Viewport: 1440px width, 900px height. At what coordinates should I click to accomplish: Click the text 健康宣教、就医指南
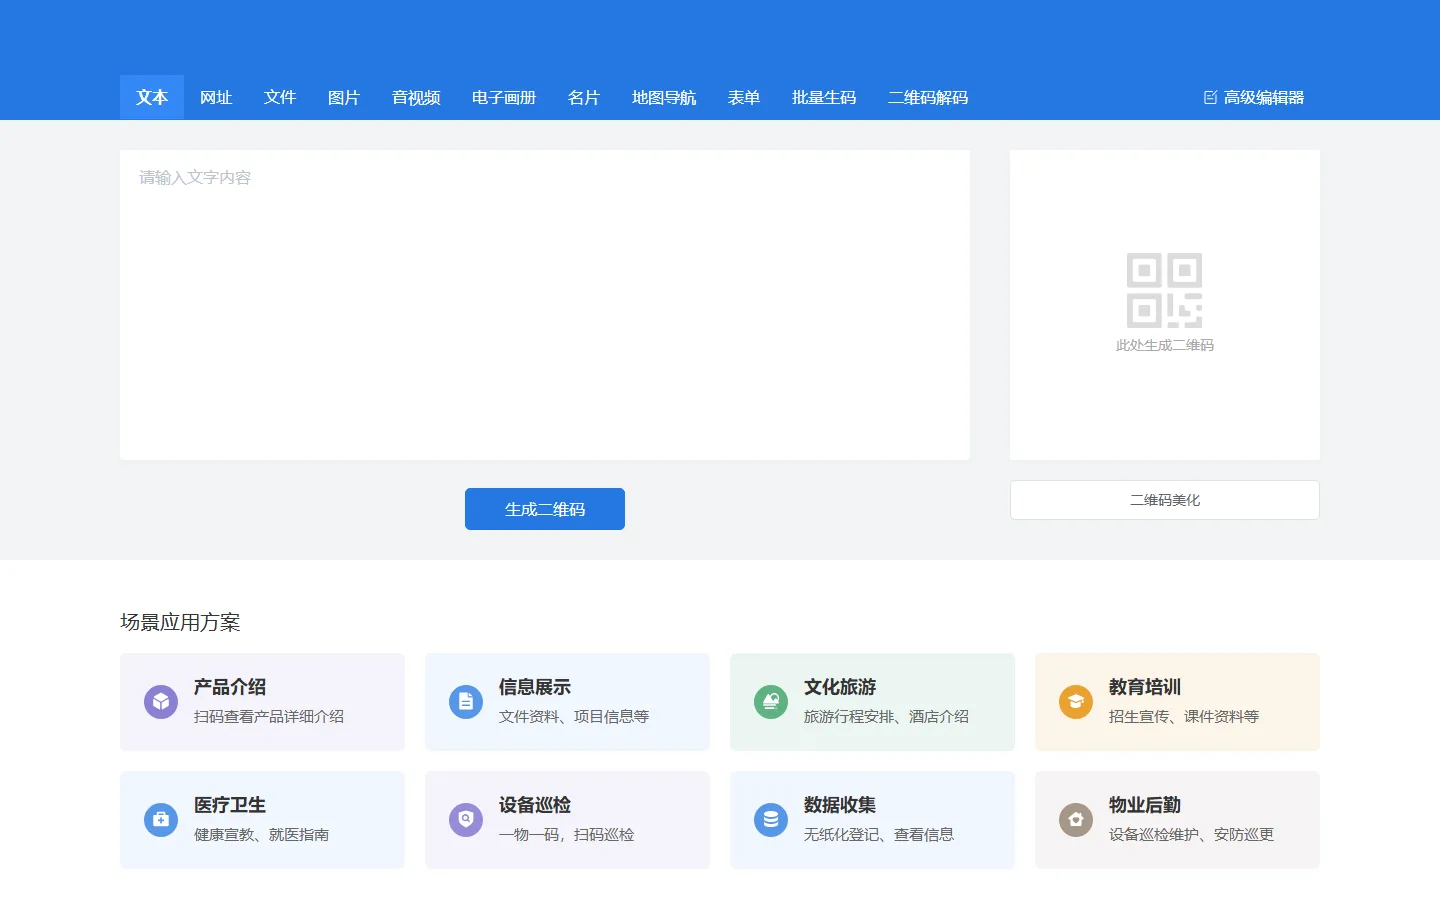coord(262,835)
